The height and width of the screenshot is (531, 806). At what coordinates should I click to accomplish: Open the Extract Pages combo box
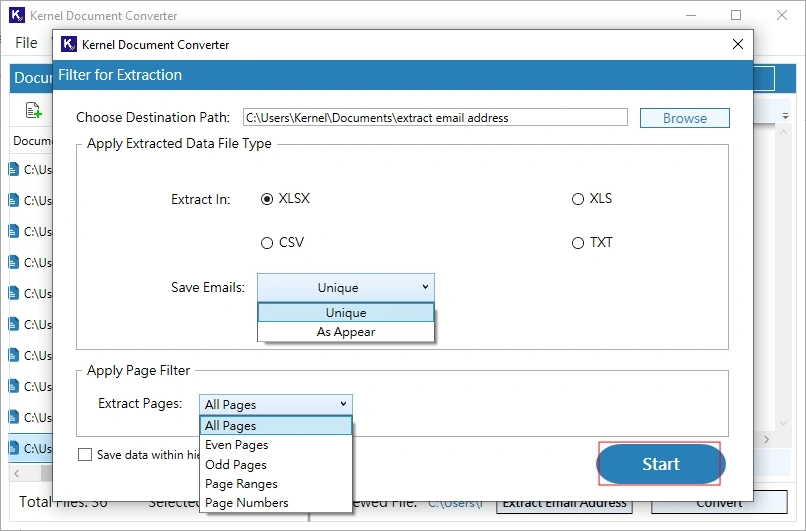click(x=276, y=405)
